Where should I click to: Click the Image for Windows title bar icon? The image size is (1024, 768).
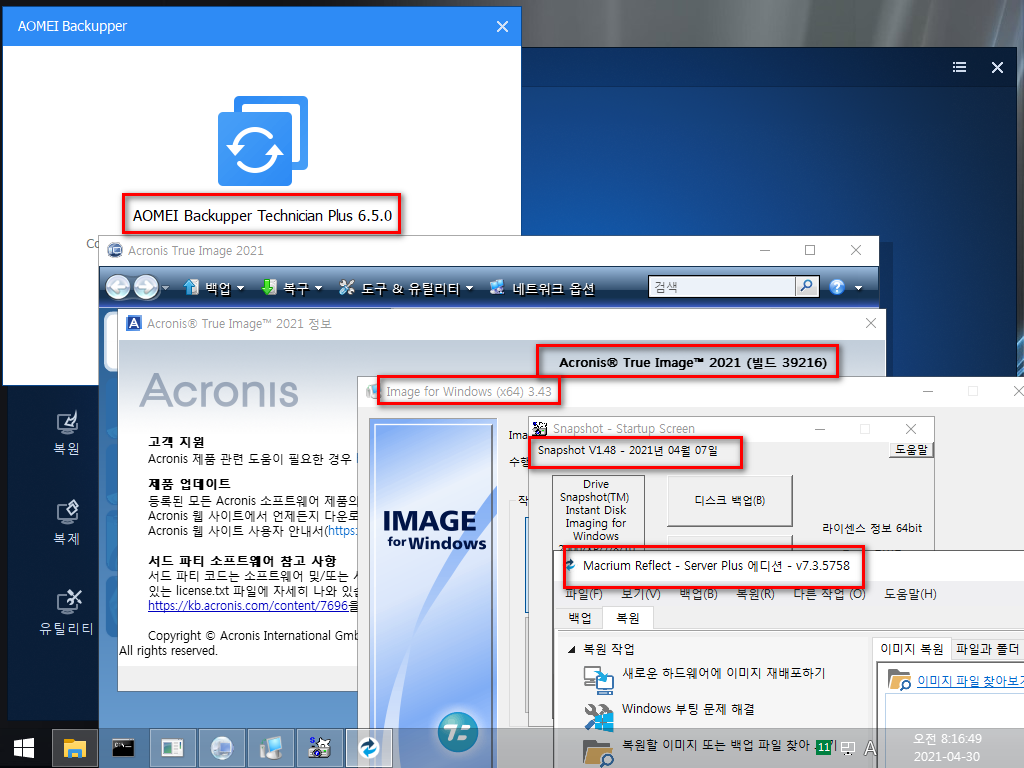click(x=372, y=392)
